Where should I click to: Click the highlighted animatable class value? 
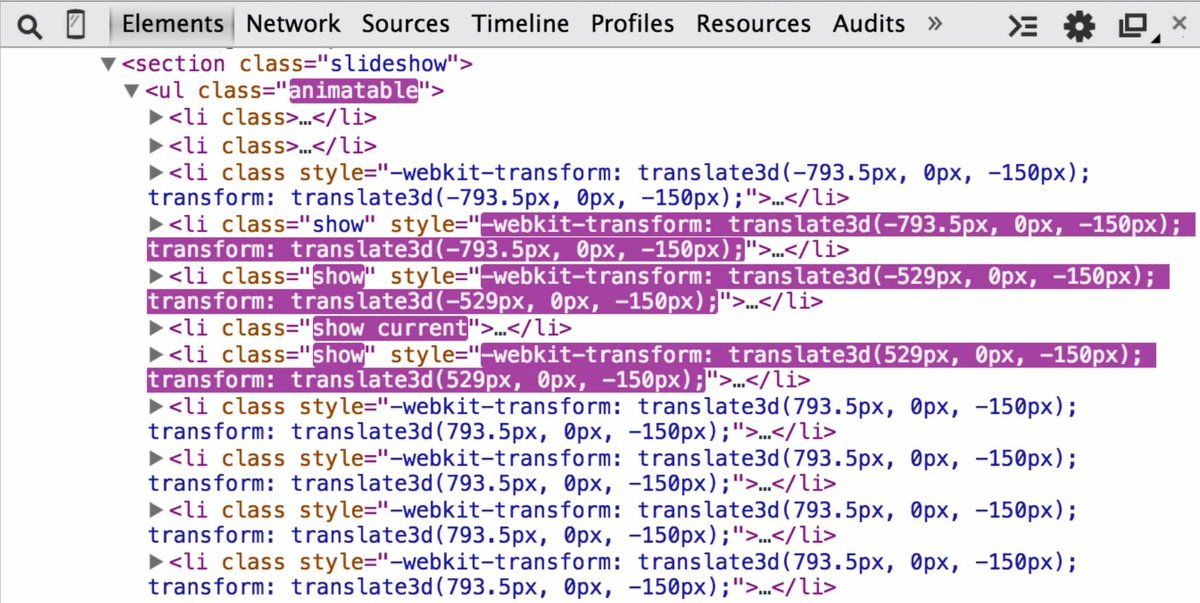tap(353, 91)
